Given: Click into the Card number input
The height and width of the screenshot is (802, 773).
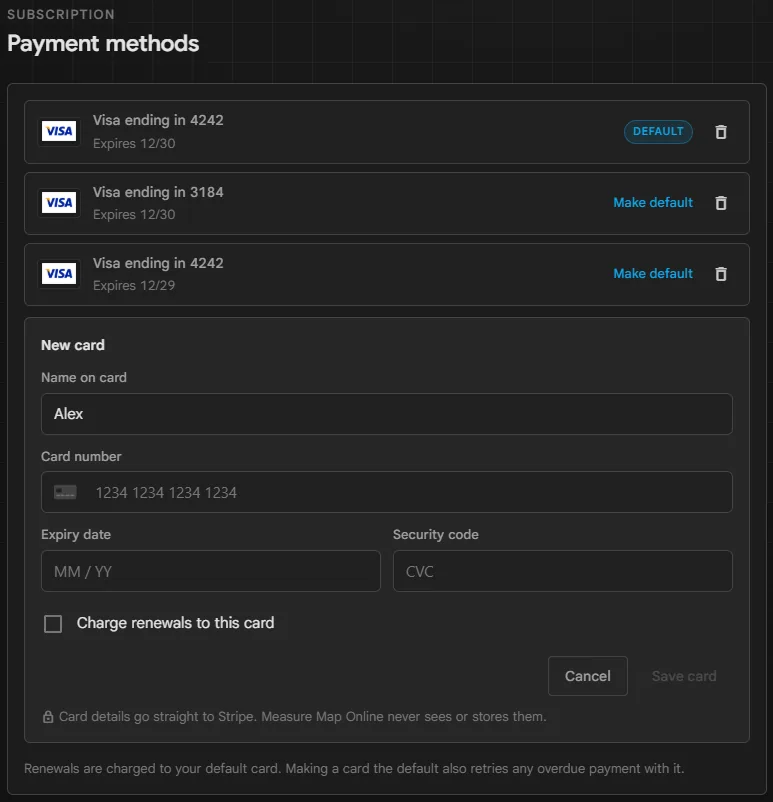Looking at the screenshot, I should pos(387,492).
